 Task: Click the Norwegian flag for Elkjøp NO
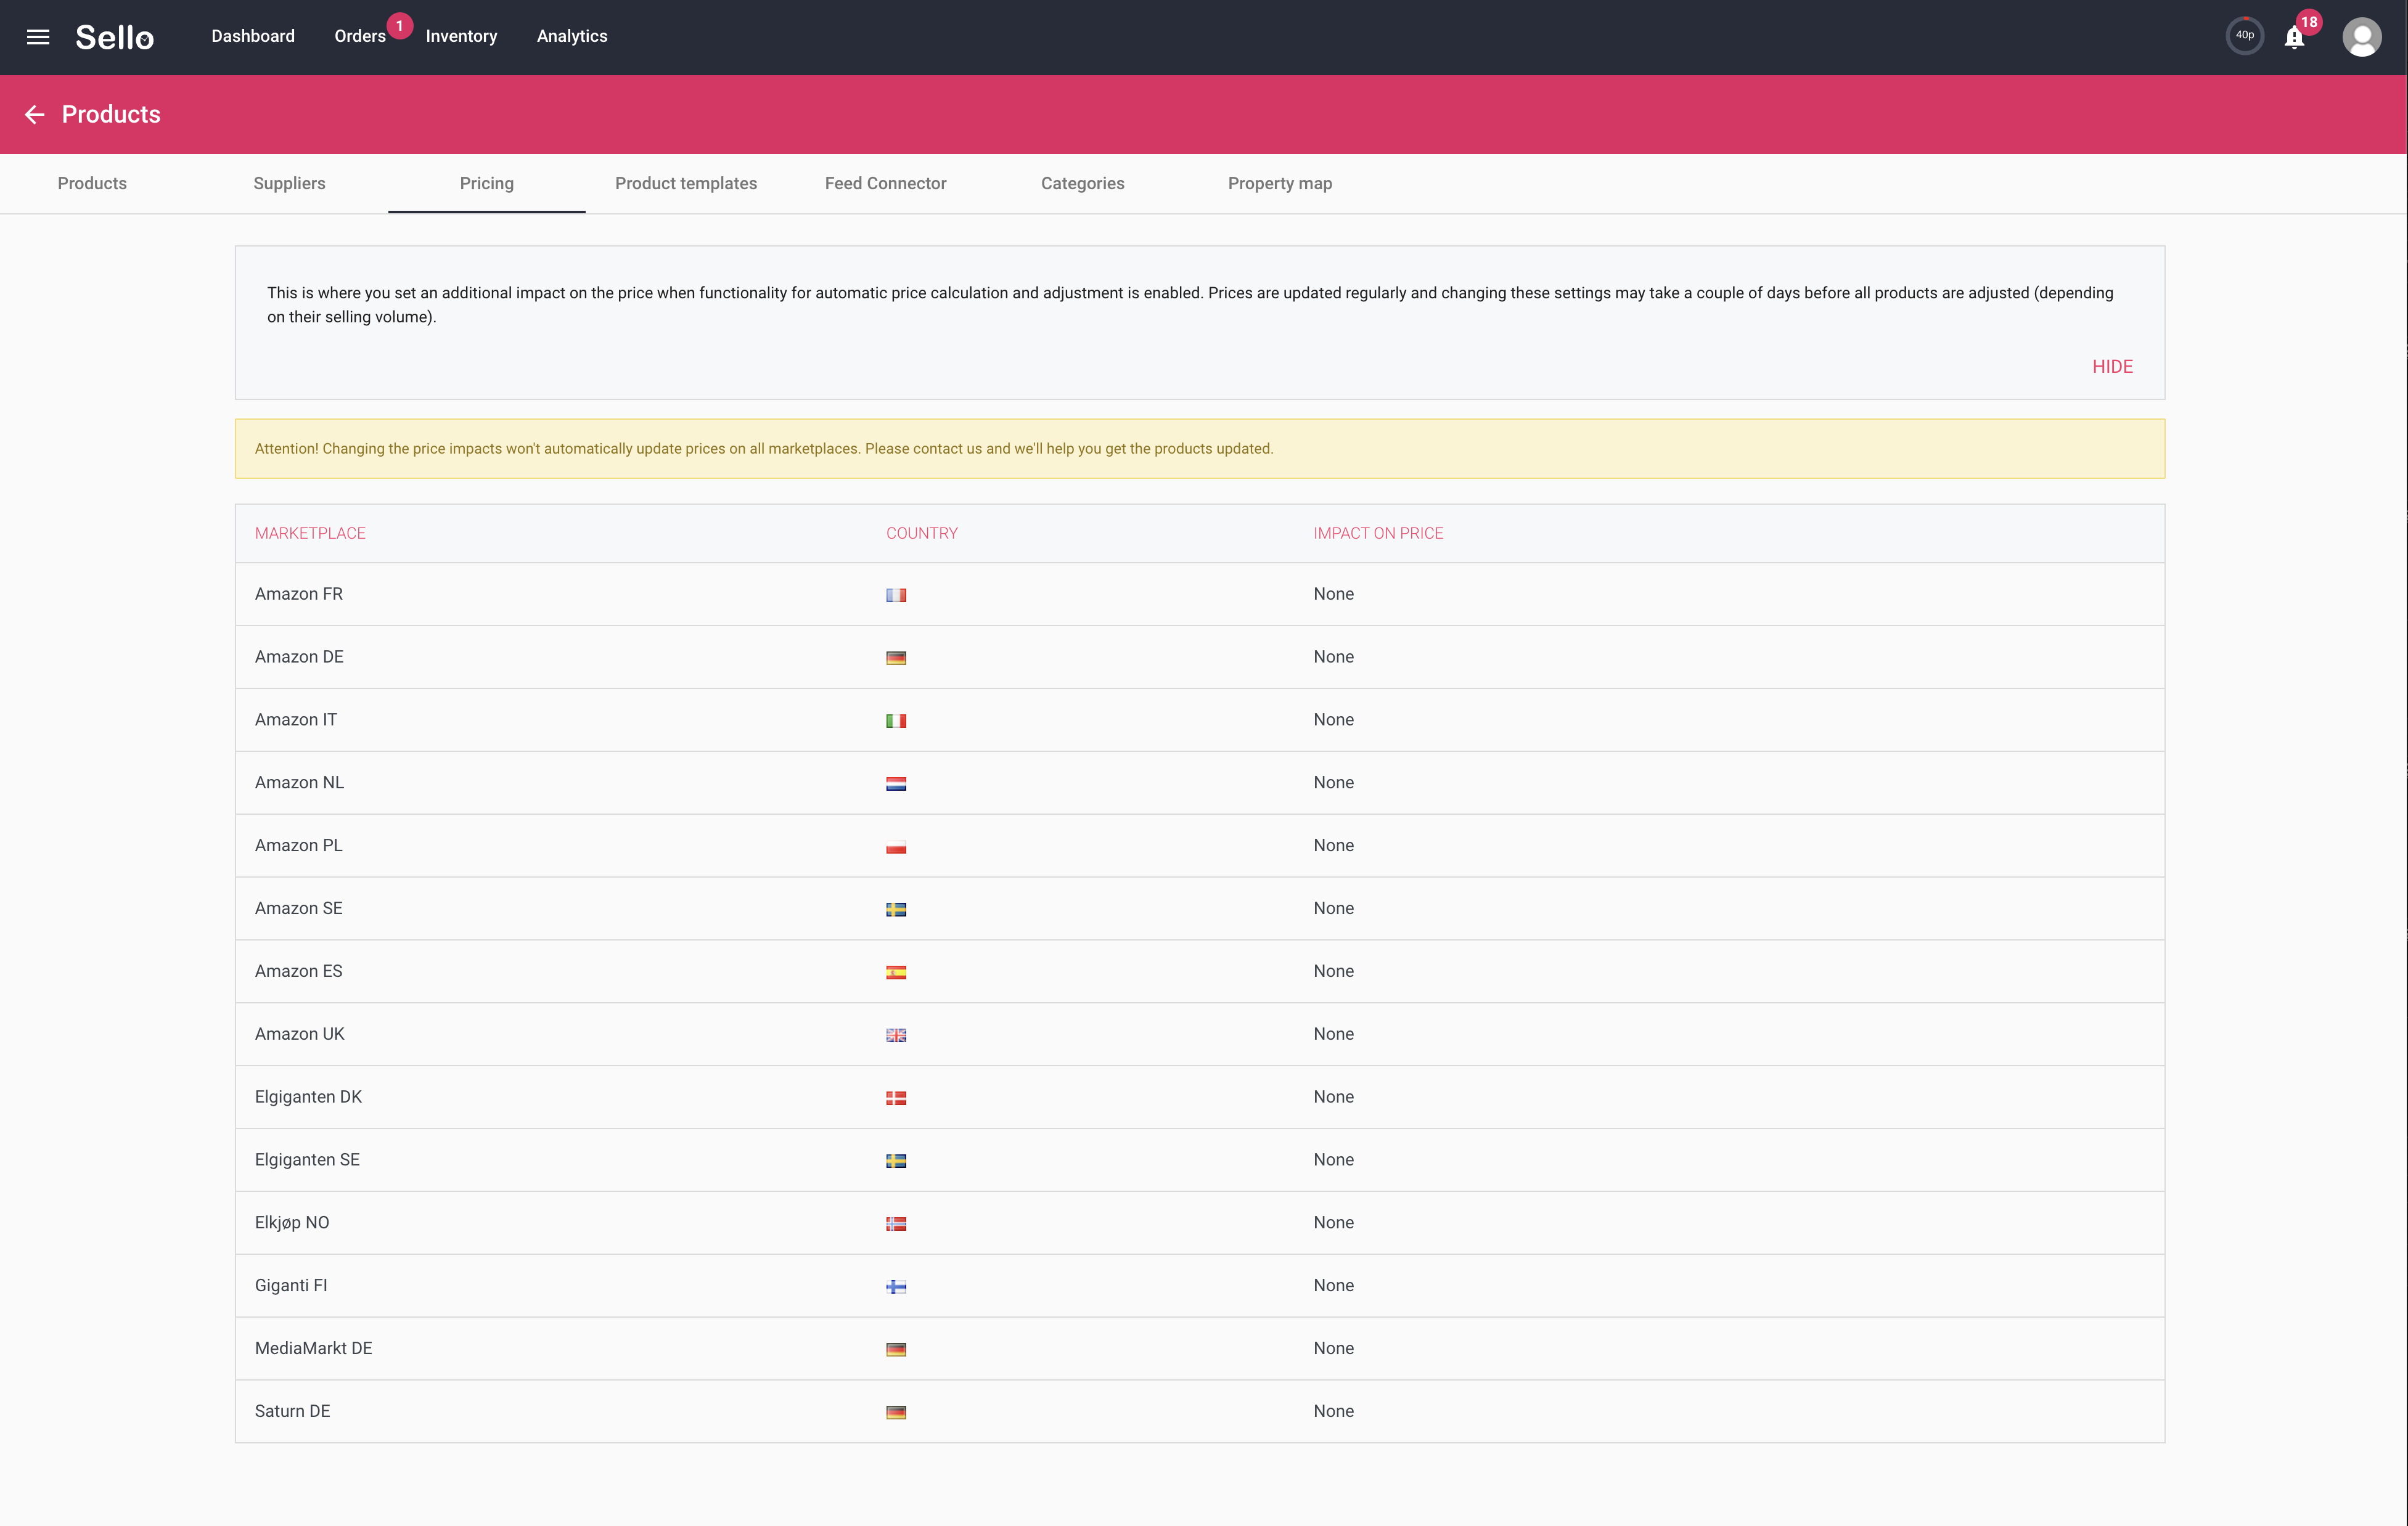896,1224
